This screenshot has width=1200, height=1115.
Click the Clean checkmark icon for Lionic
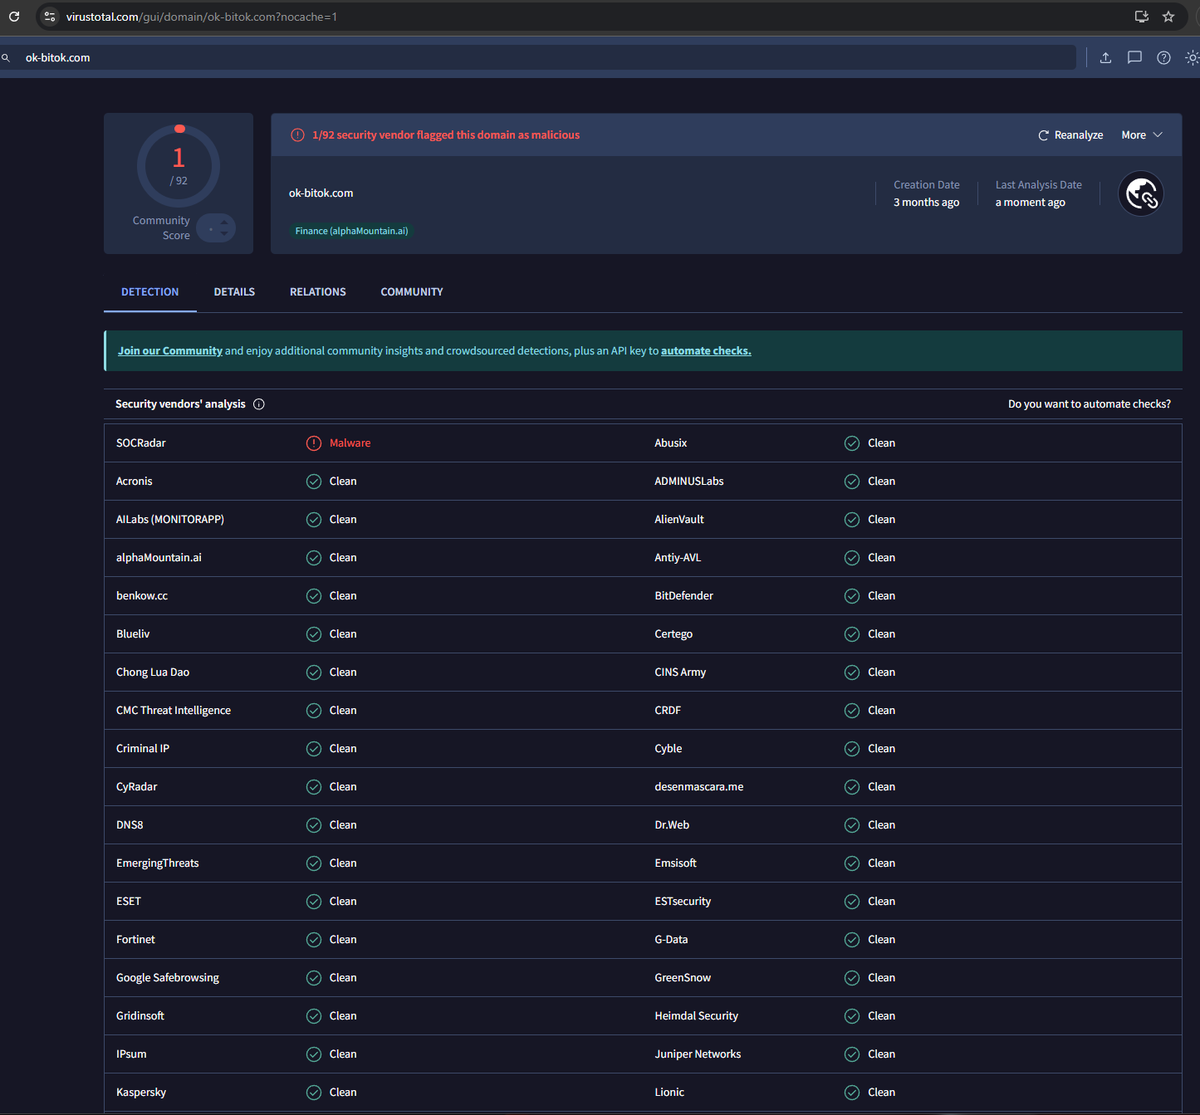coord(852,1092)
